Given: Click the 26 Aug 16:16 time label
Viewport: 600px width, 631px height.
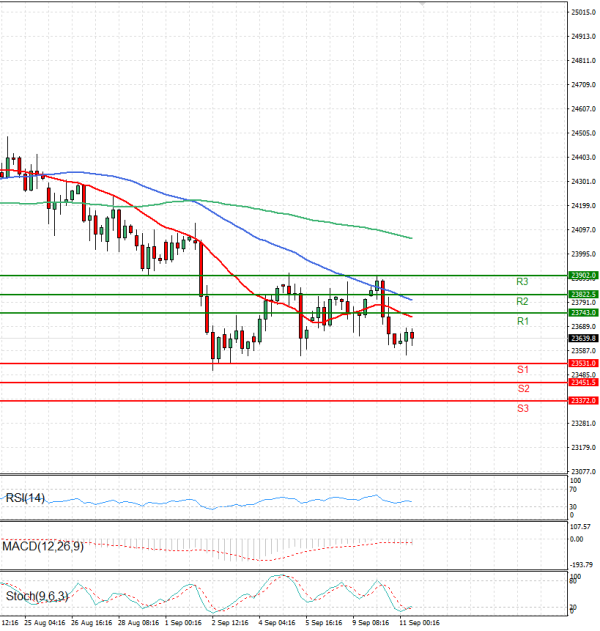Looking at the screenshot, I should pyautogui.click(x=92, y=623).
